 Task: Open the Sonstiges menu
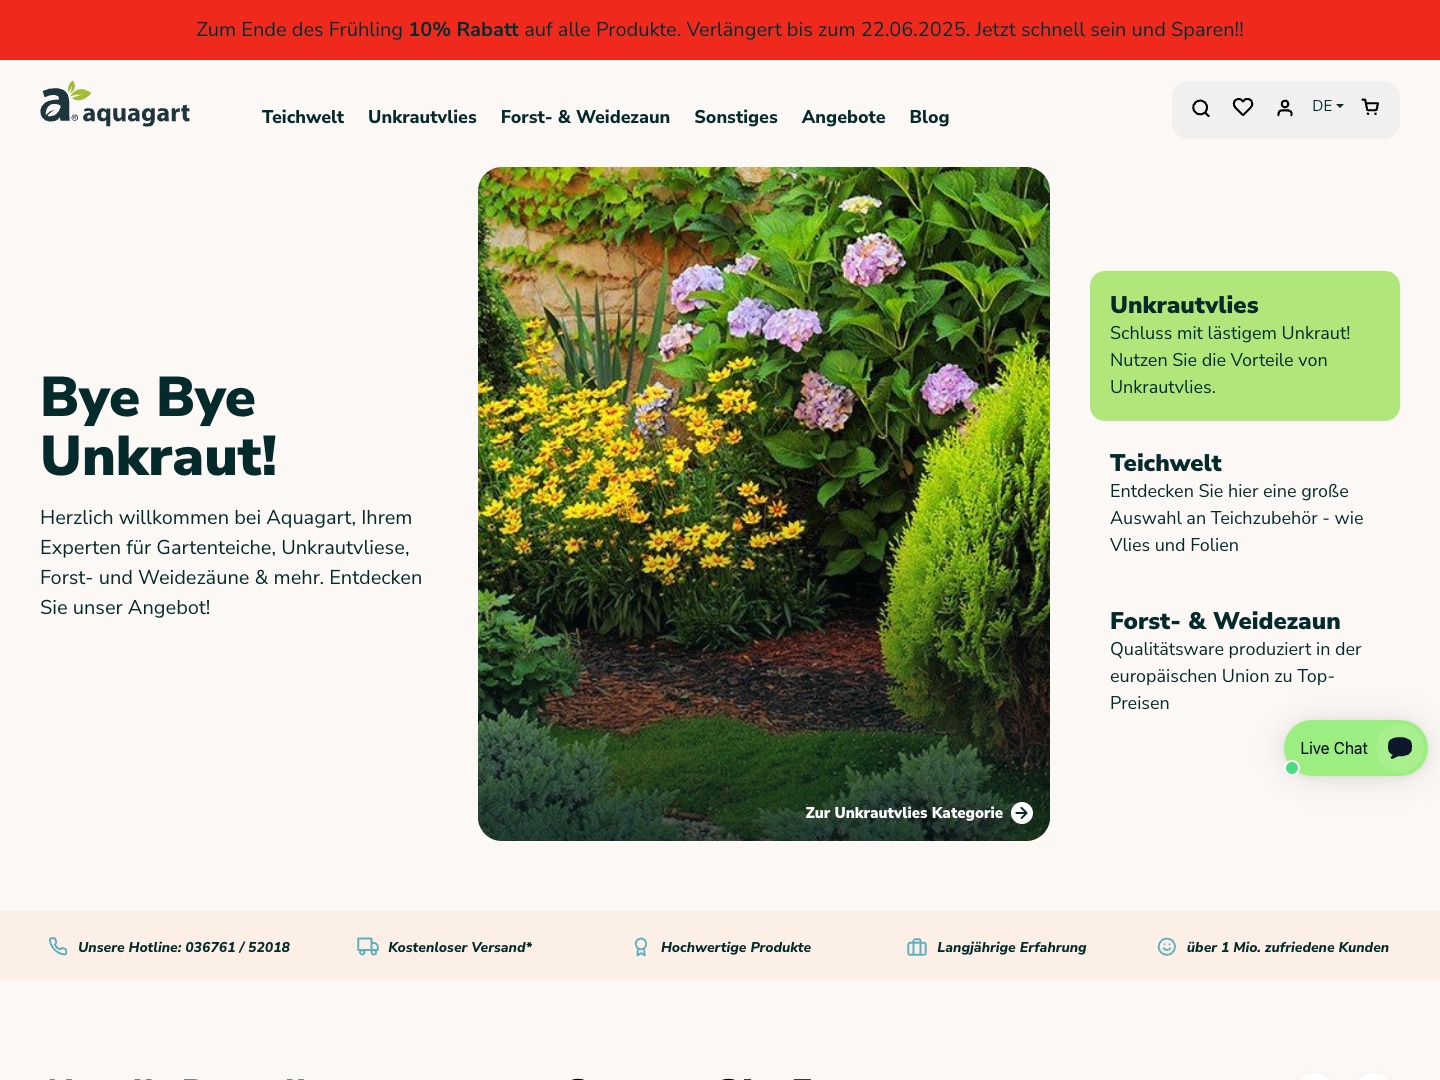point(736,117)
